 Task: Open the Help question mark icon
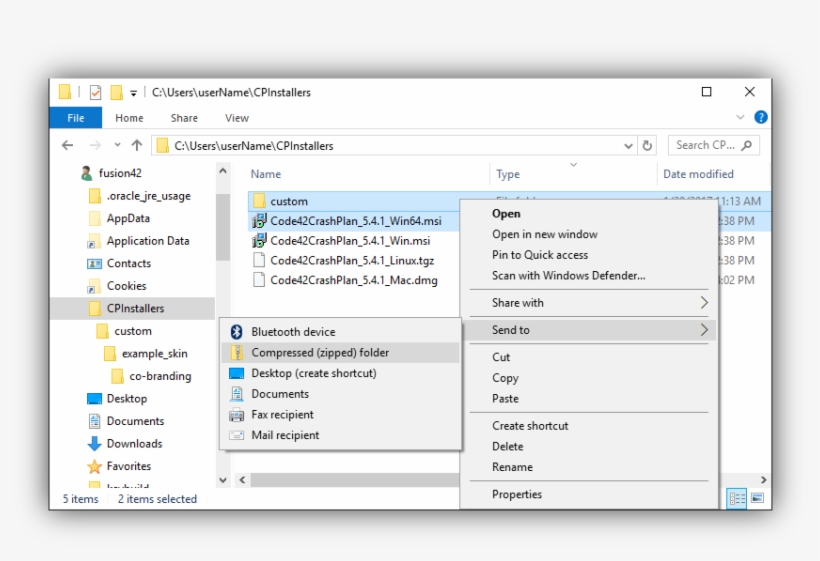(x=760, y=117)
